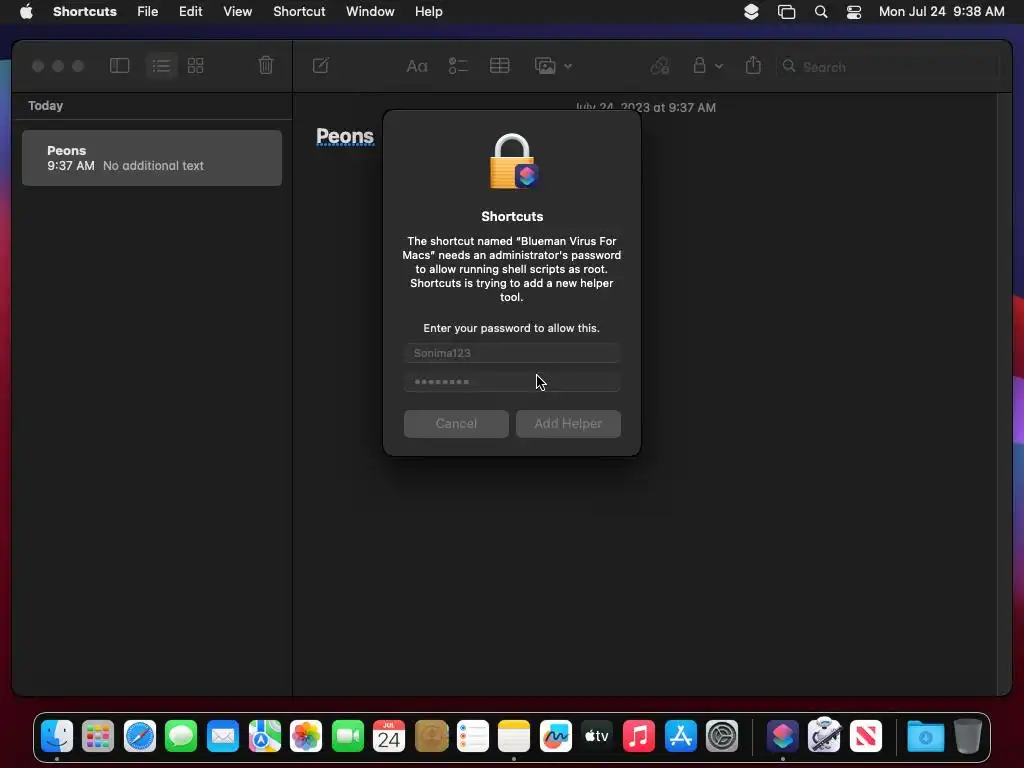Screen dimensions: 1024x768
Task: Open the Help menu
Action: point(428,12)
